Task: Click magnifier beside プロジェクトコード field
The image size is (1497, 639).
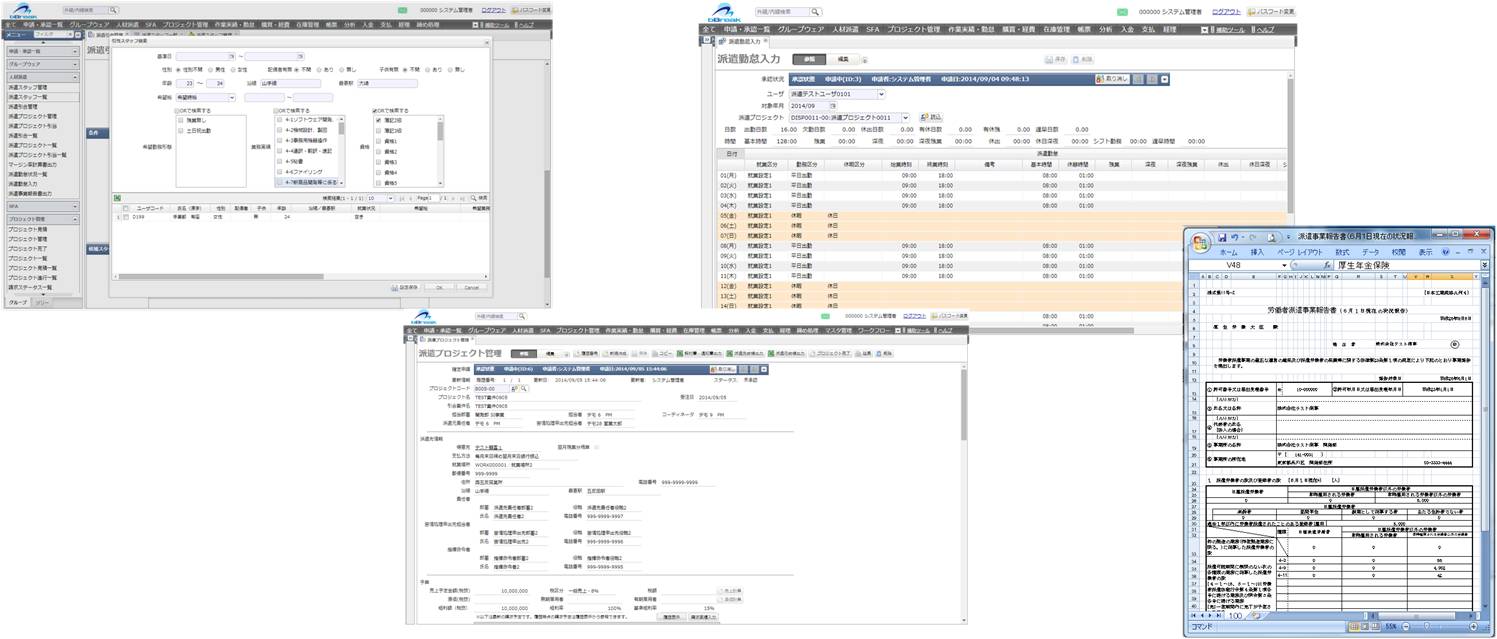Action: 523,388
